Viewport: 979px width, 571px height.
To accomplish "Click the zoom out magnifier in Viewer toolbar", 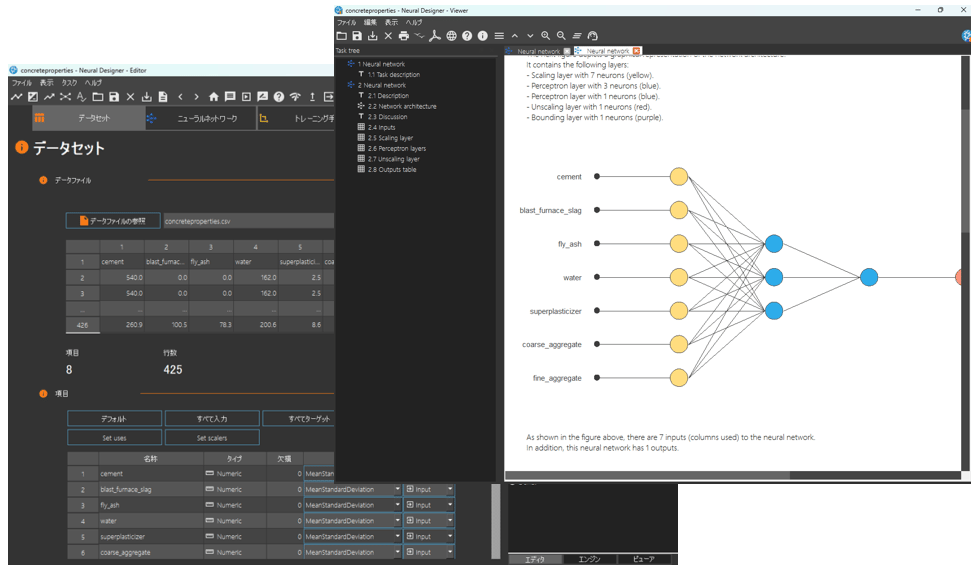I will [x=561, y=36].
